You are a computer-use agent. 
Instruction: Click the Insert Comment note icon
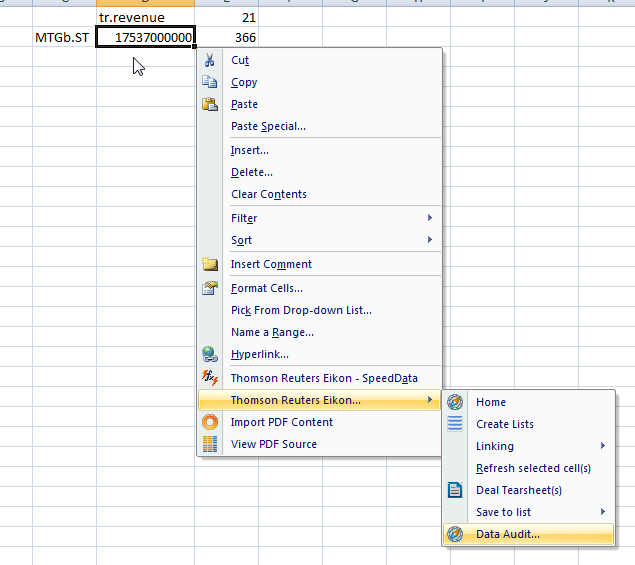tap(210, 264)
